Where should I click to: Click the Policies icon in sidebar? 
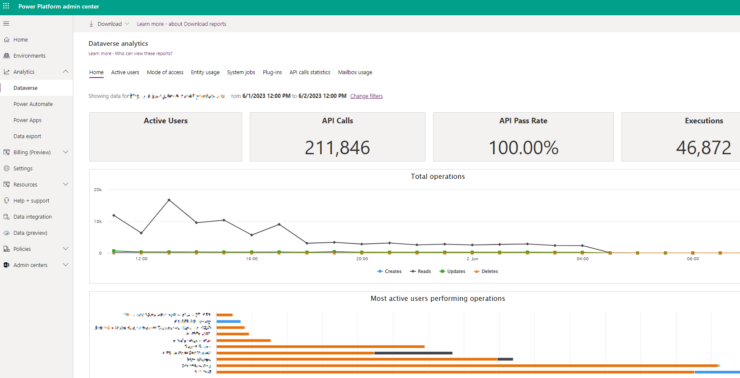click(7, 249)
